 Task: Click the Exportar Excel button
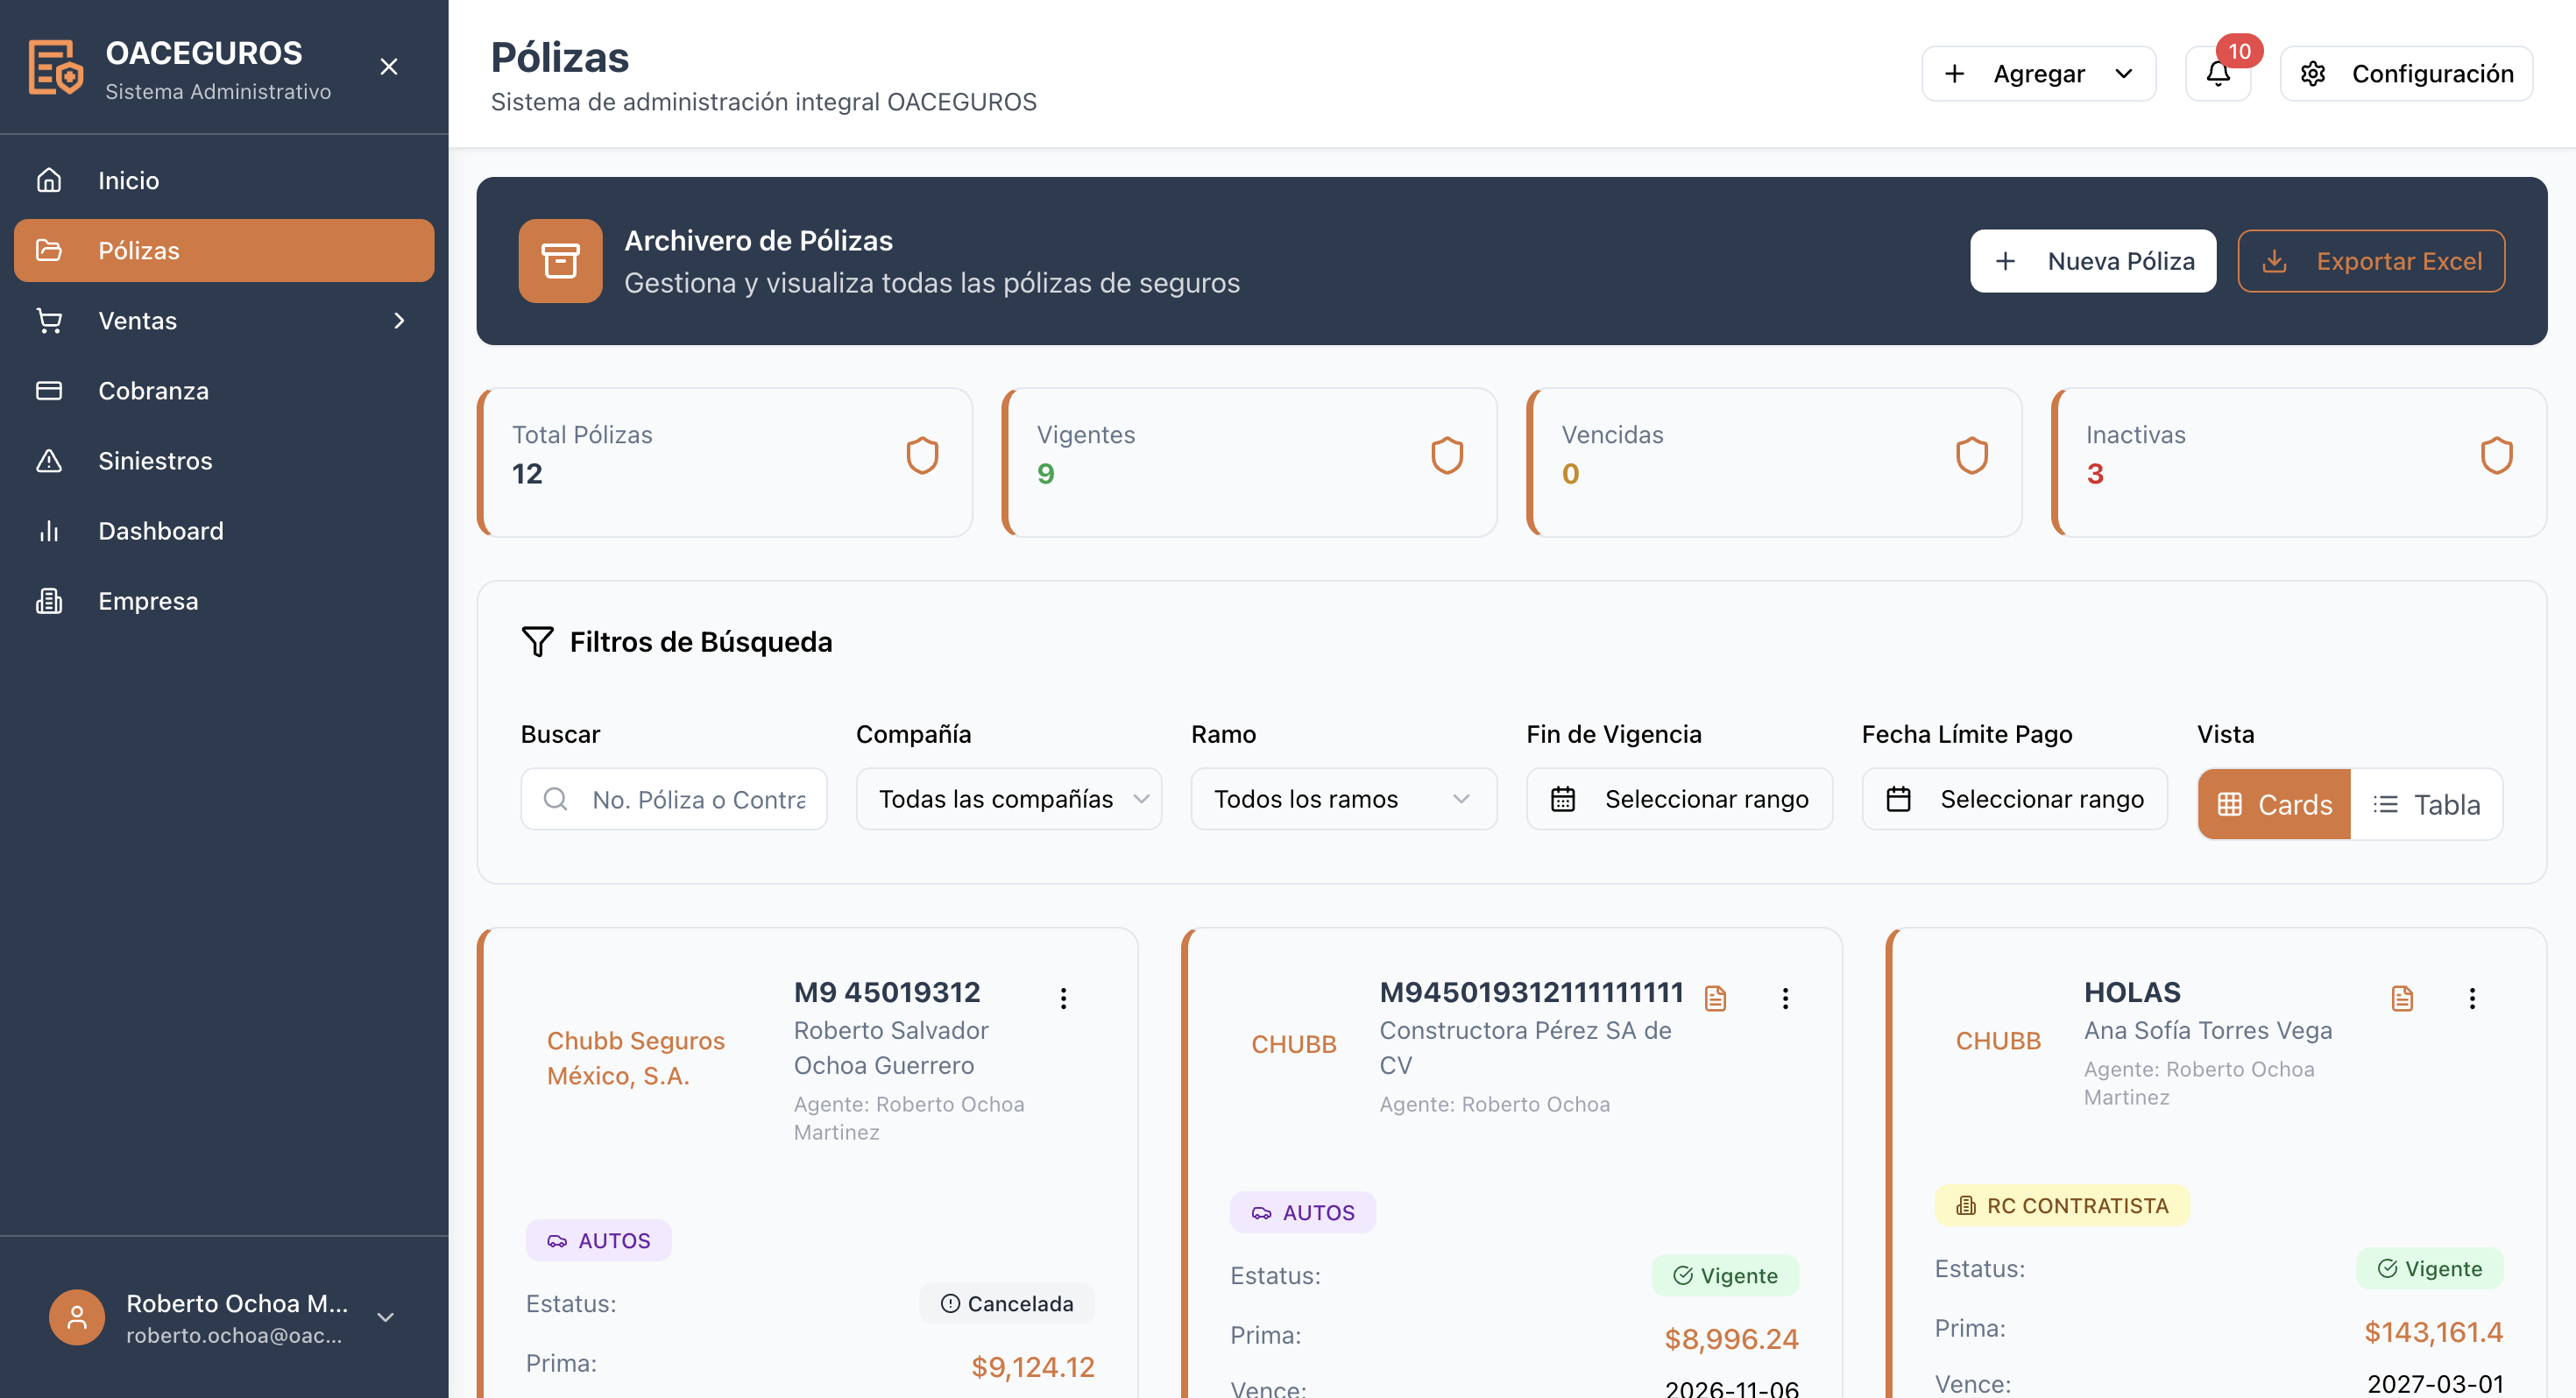click(2370, 261)
